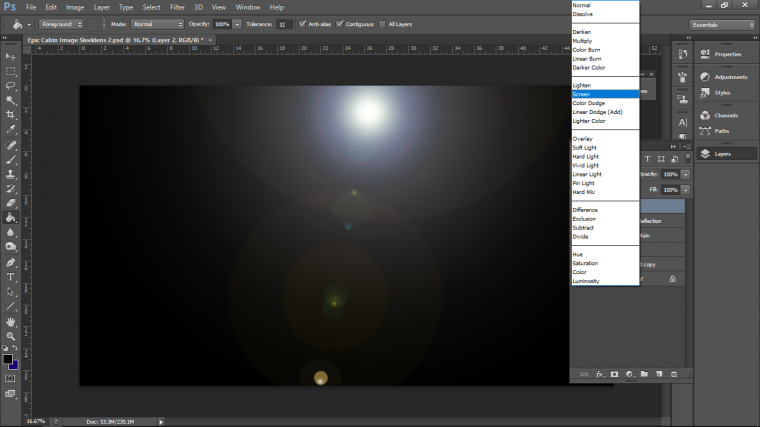The image size is (760, 427).
Task: Open Foreground fill source dropdown
Action: click(x=62, y=24)
